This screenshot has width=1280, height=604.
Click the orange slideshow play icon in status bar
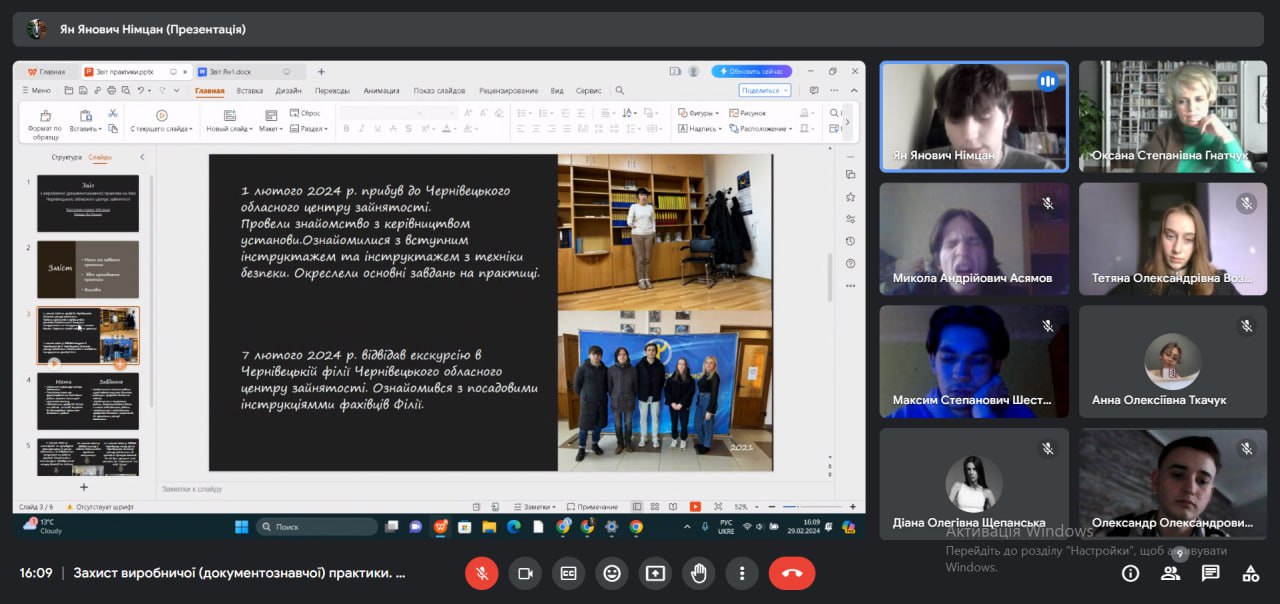point(695,507)
